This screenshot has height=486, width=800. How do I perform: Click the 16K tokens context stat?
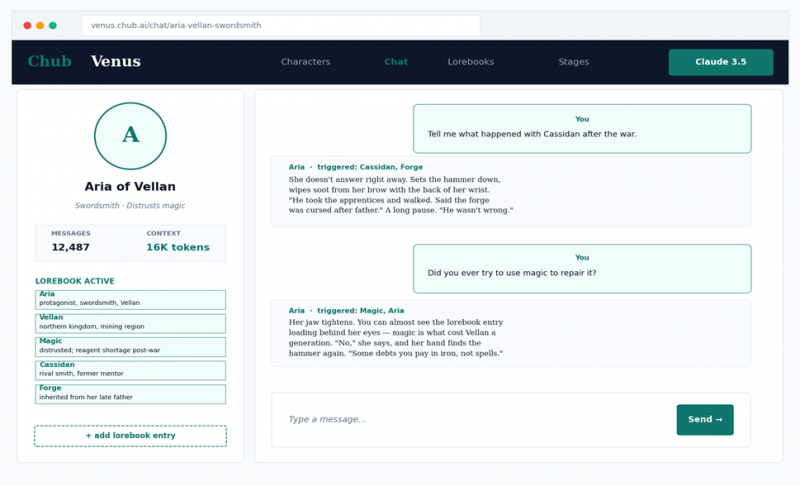177,247
